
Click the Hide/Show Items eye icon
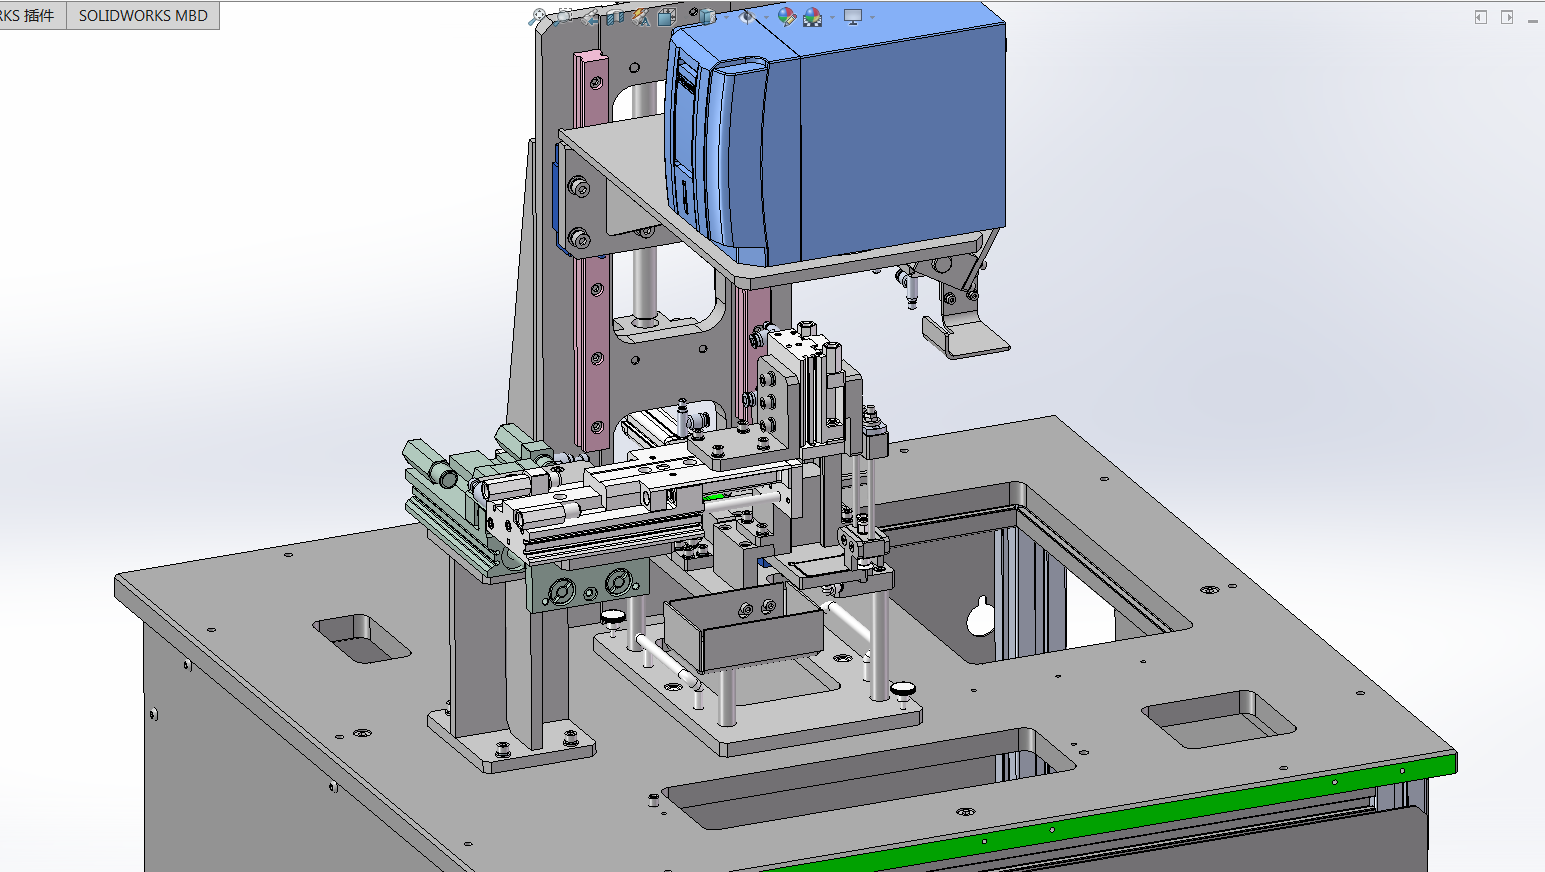pyautogui.click(x=747, y=17)
